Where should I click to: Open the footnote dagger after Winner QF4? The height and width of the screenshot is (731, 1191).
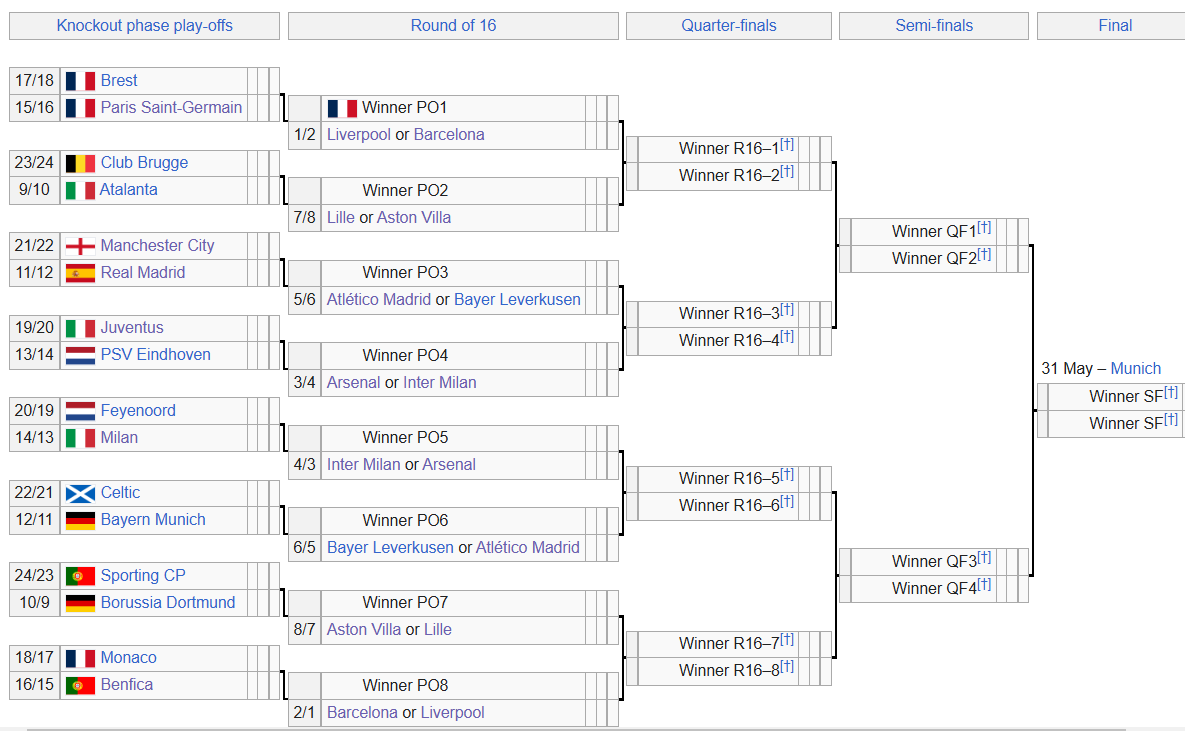(x=984, y=584)
